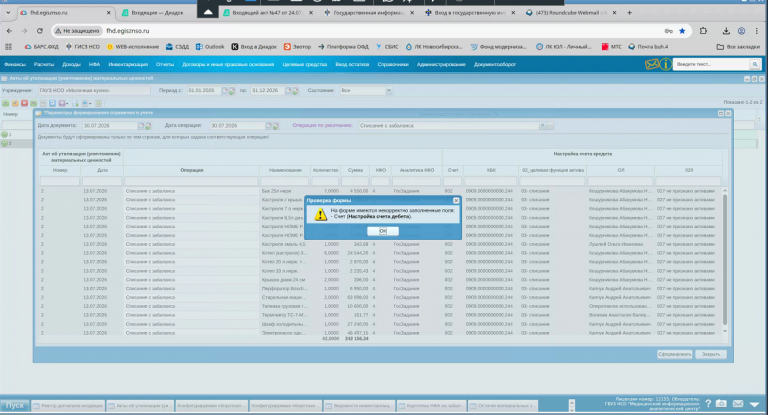The width and height of the screenshot is (768, 415).
Task: Open the Операция по умолчанию selection ellipsis
Action: pos(550,126)
